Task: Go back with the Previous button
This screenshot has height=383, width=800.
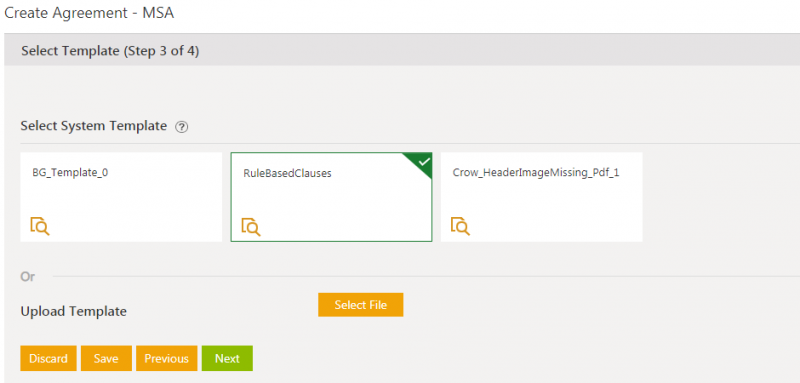Action: pos(166,359)
